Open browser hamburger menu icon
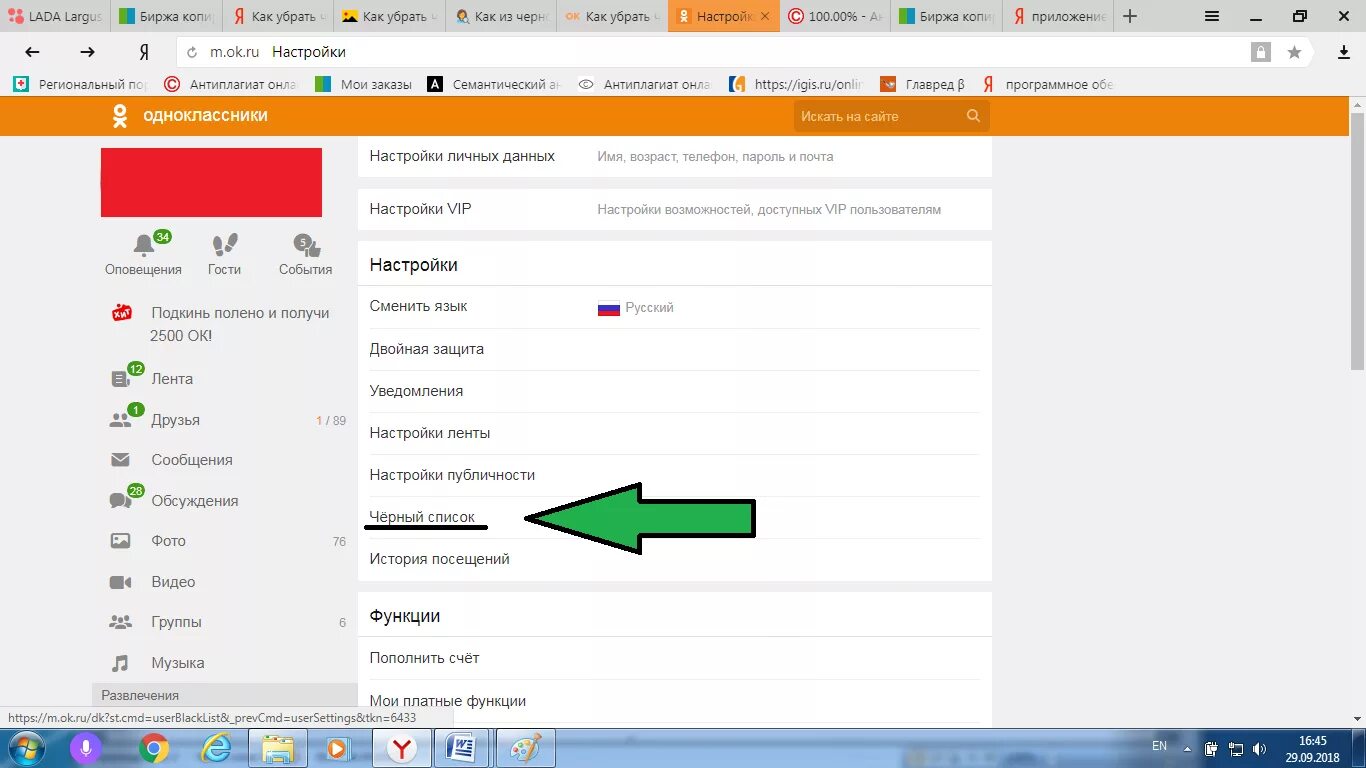Screen dimensions: 1366x768 (1212, 16)
